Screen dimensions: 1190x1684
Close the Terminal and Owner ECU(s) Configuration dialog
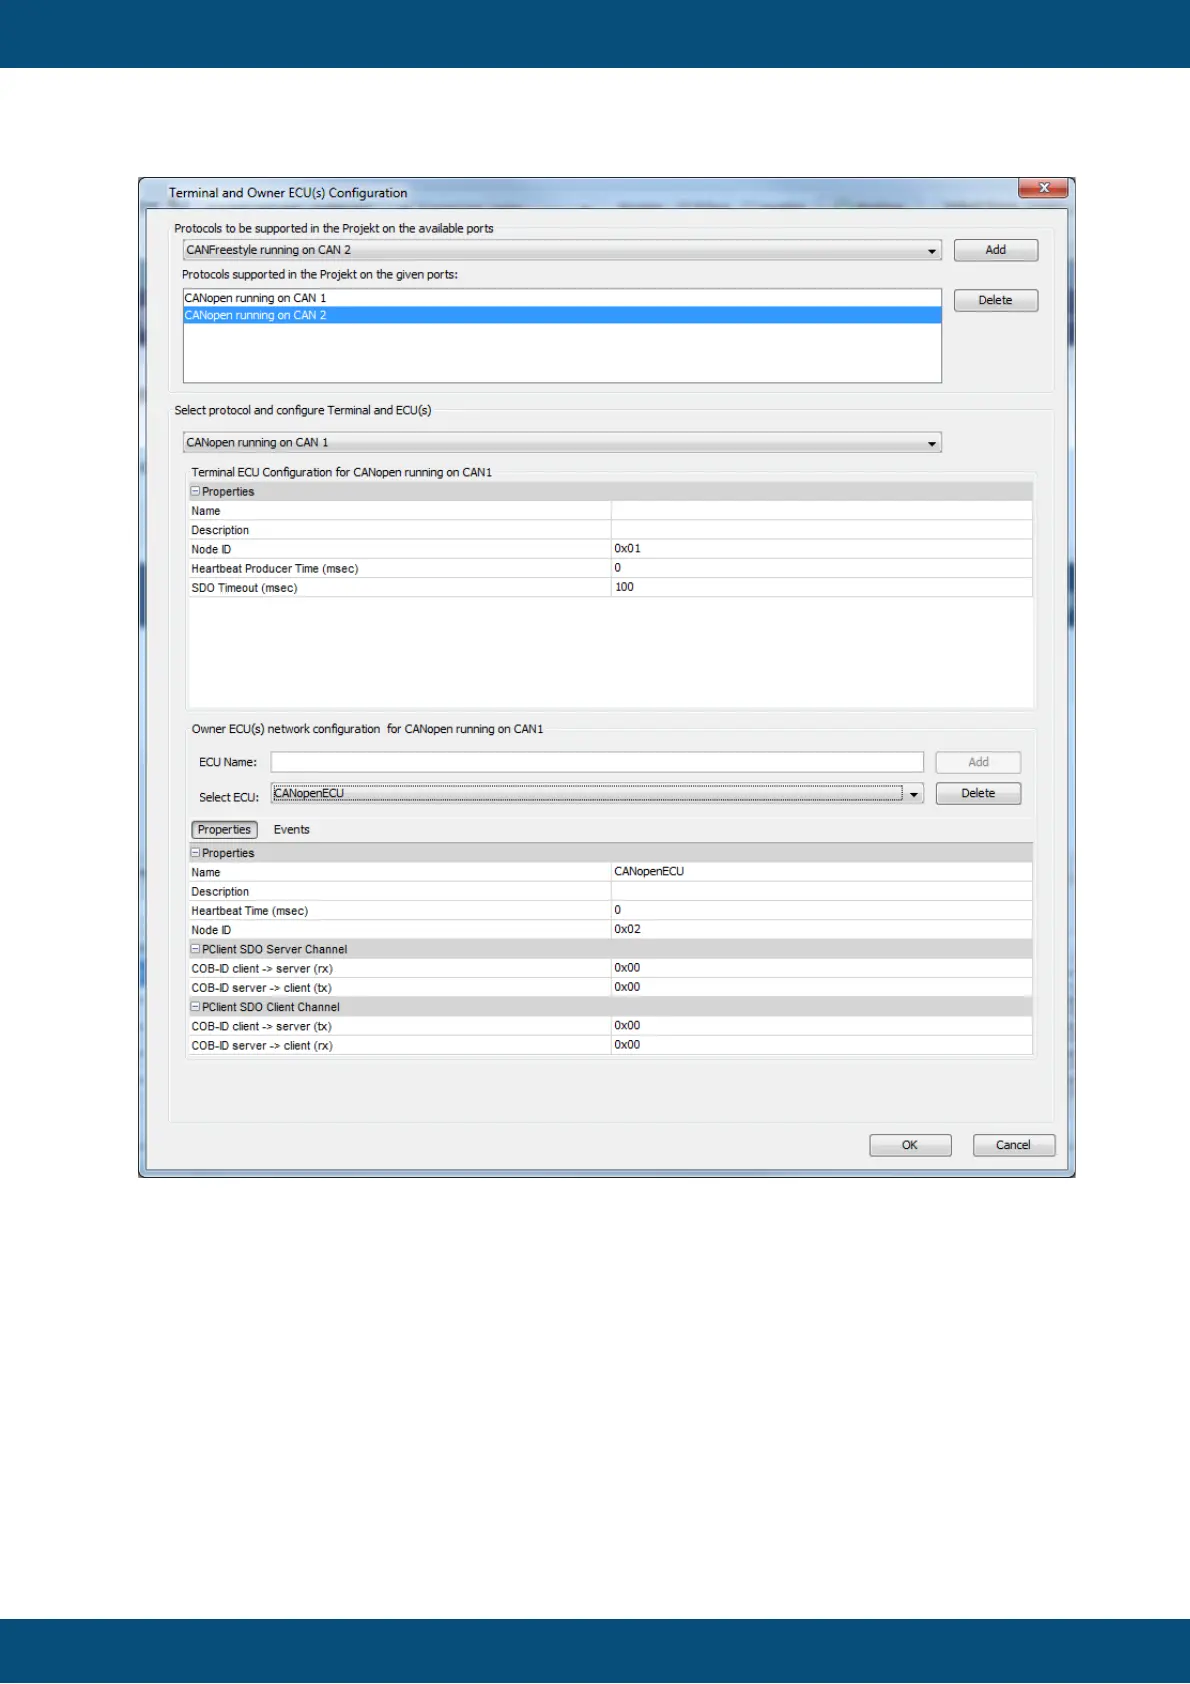[x=1043, y=188]
